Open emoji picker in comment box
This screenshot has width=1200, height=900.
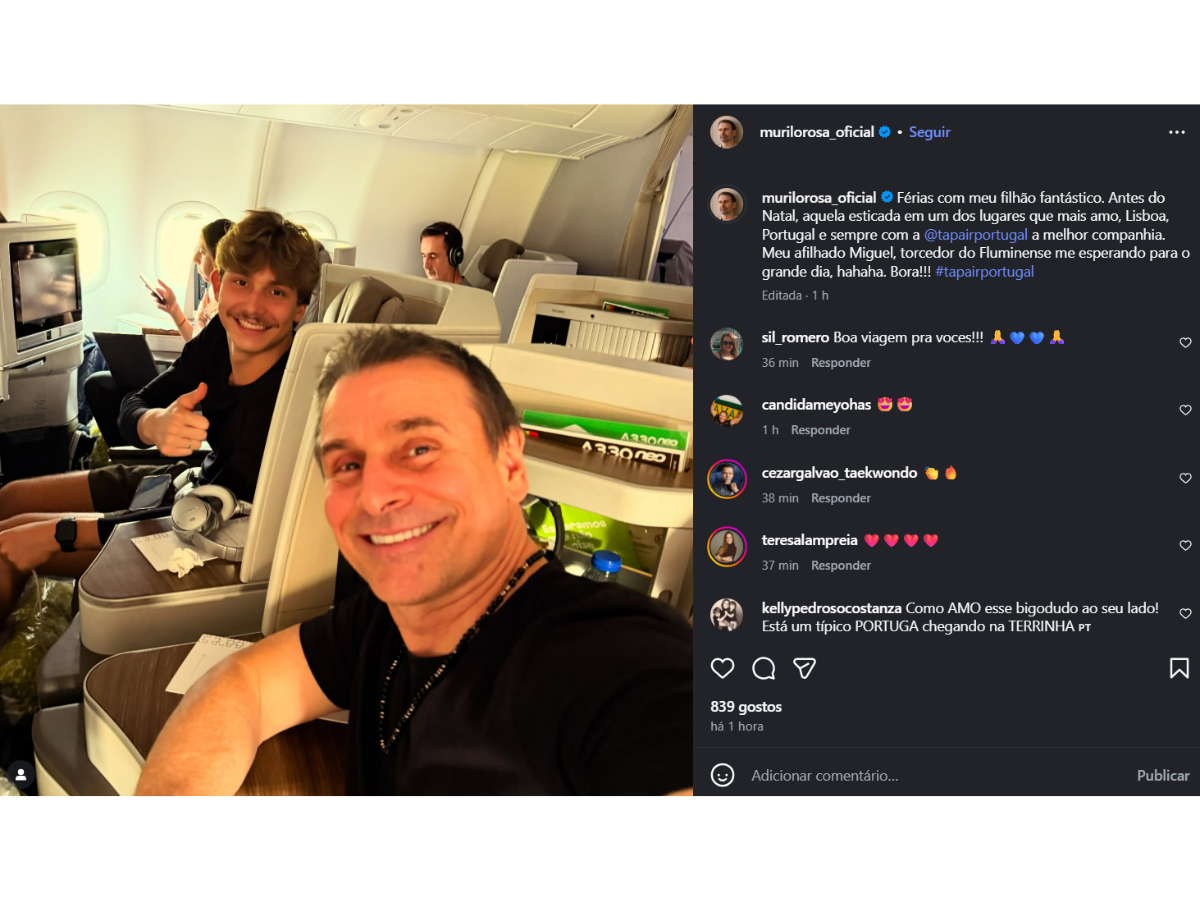(722, 775)
